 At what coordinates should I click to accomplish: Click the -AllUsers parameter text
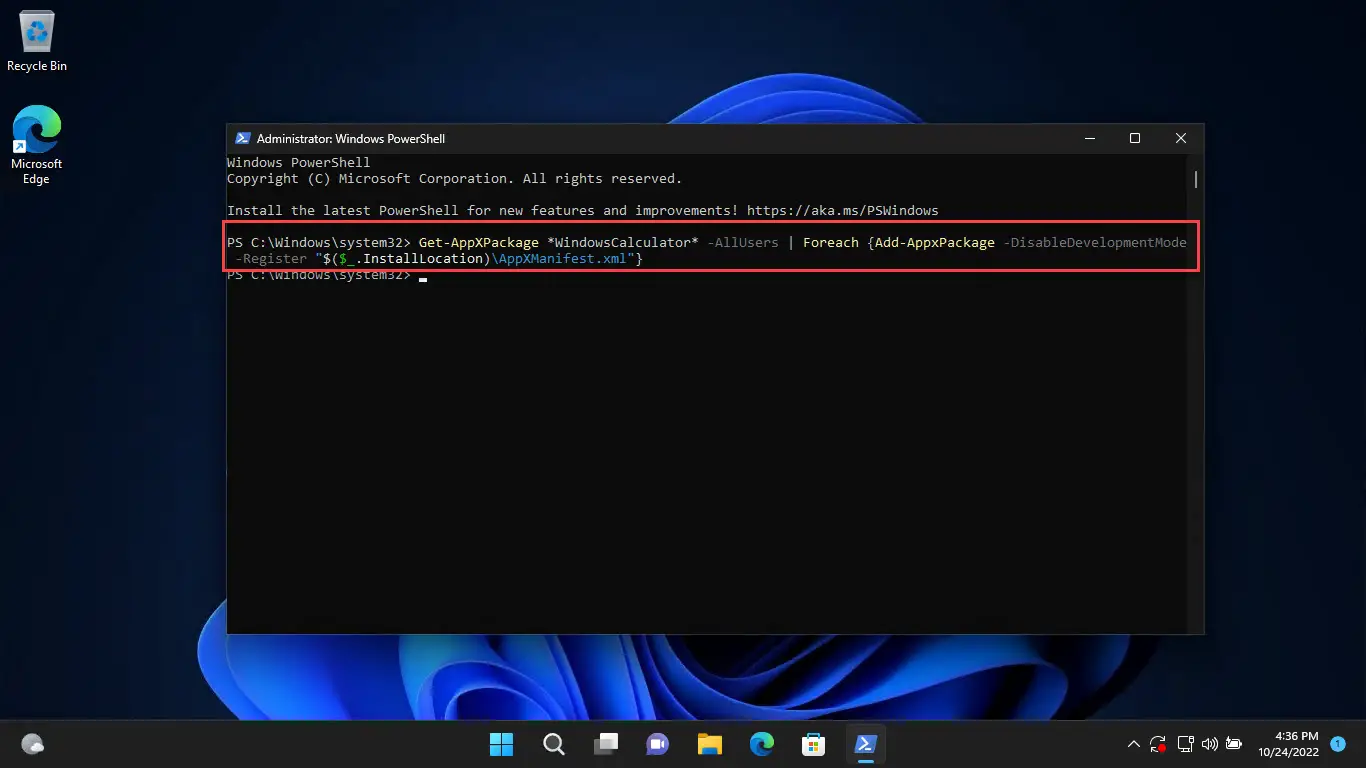(x=742, y=242)
